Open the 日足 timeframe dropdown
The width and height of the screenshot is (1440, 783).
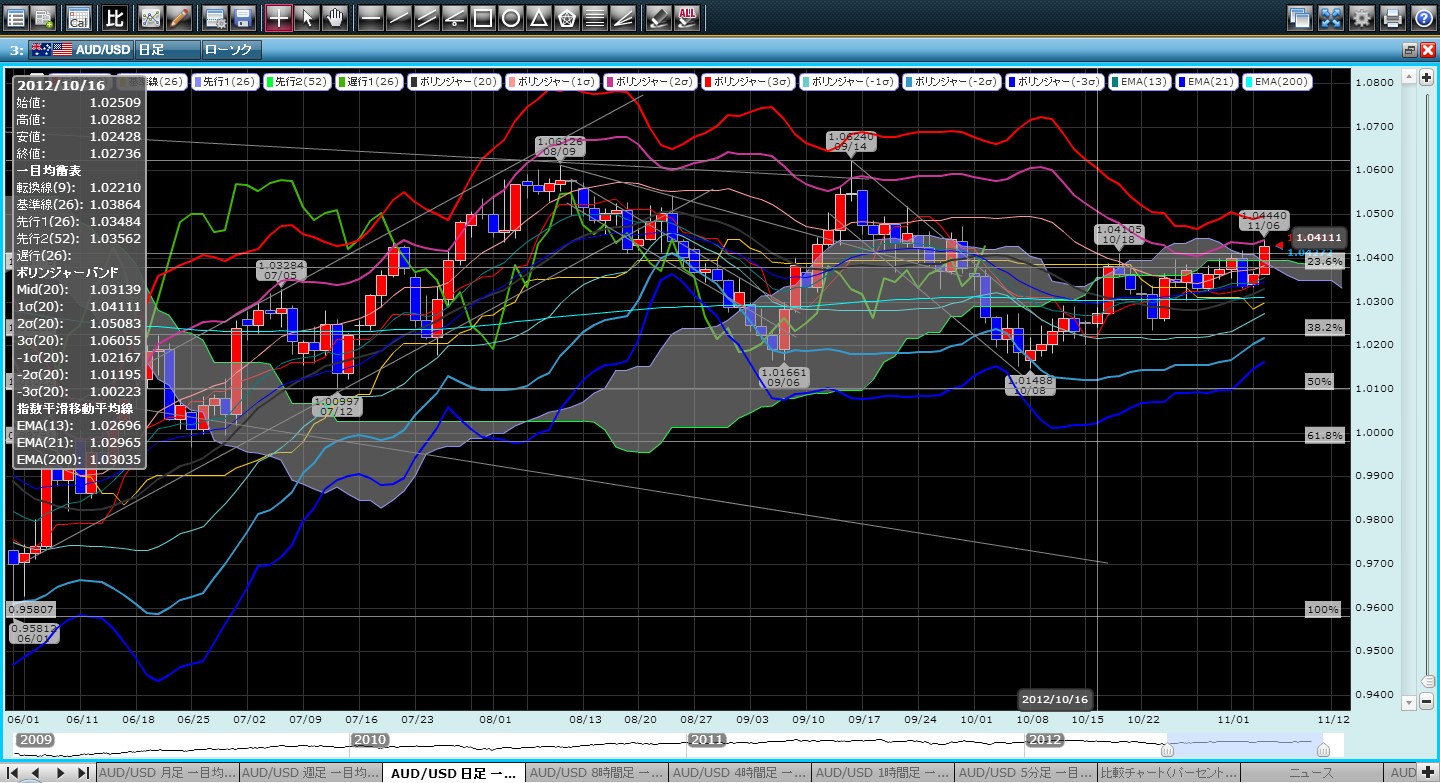[165, 49]
